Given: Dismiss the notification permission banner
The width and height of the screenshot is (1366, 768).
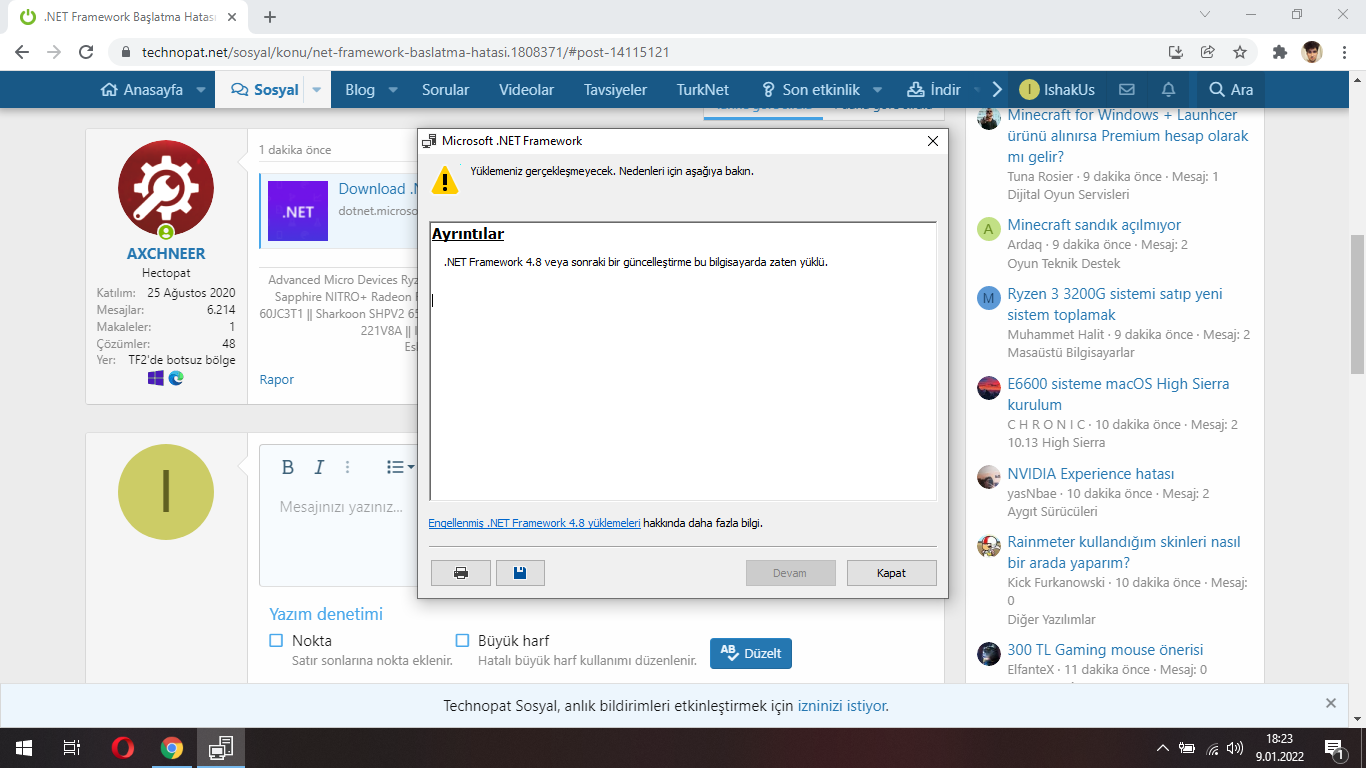Looking at the screenshot, I should (x=1331, y=703).
